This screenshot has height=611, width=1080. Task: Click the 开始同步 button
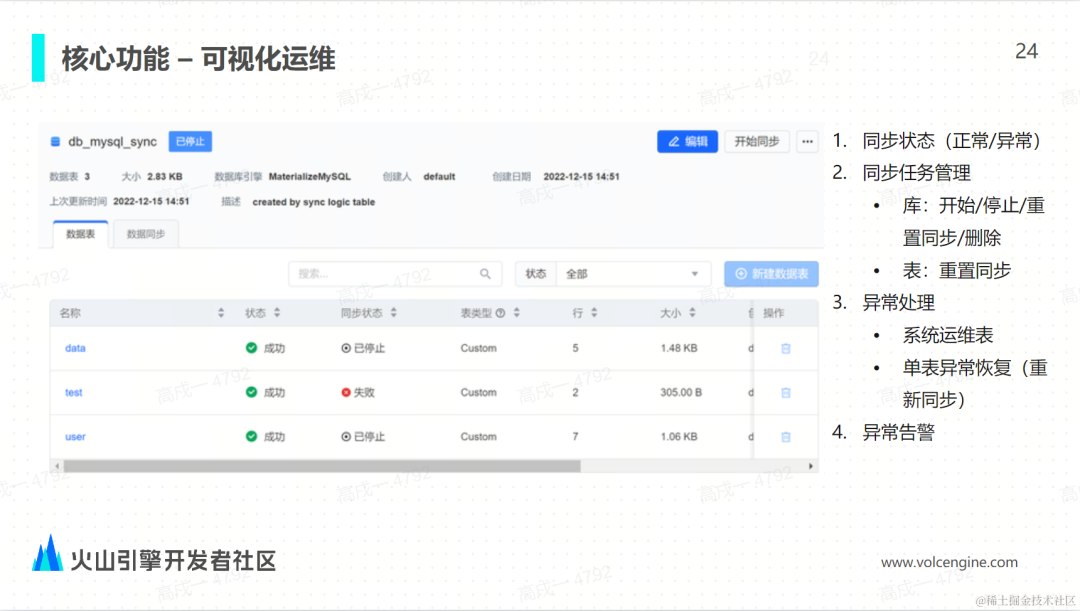click(756, 141)
